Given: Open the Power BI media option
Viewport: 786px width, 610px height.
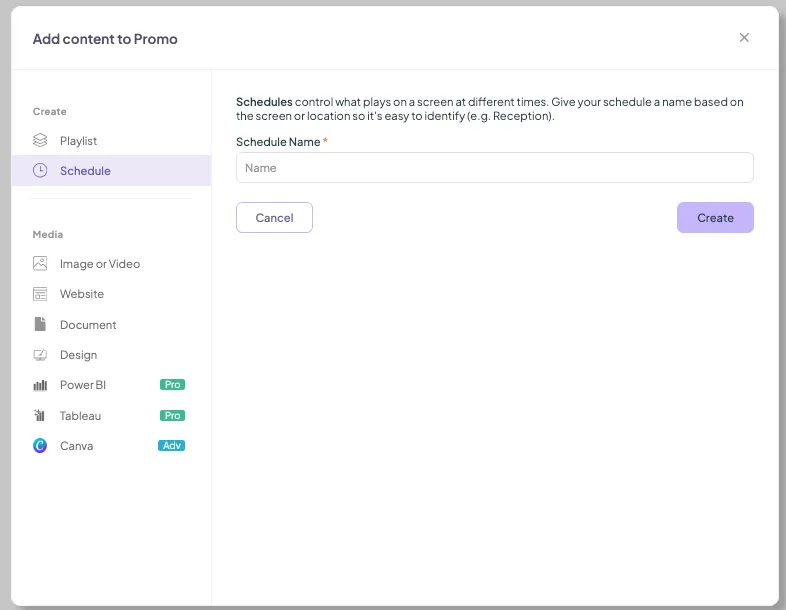Looking at the screenshot, I should (x=111, y=385).
